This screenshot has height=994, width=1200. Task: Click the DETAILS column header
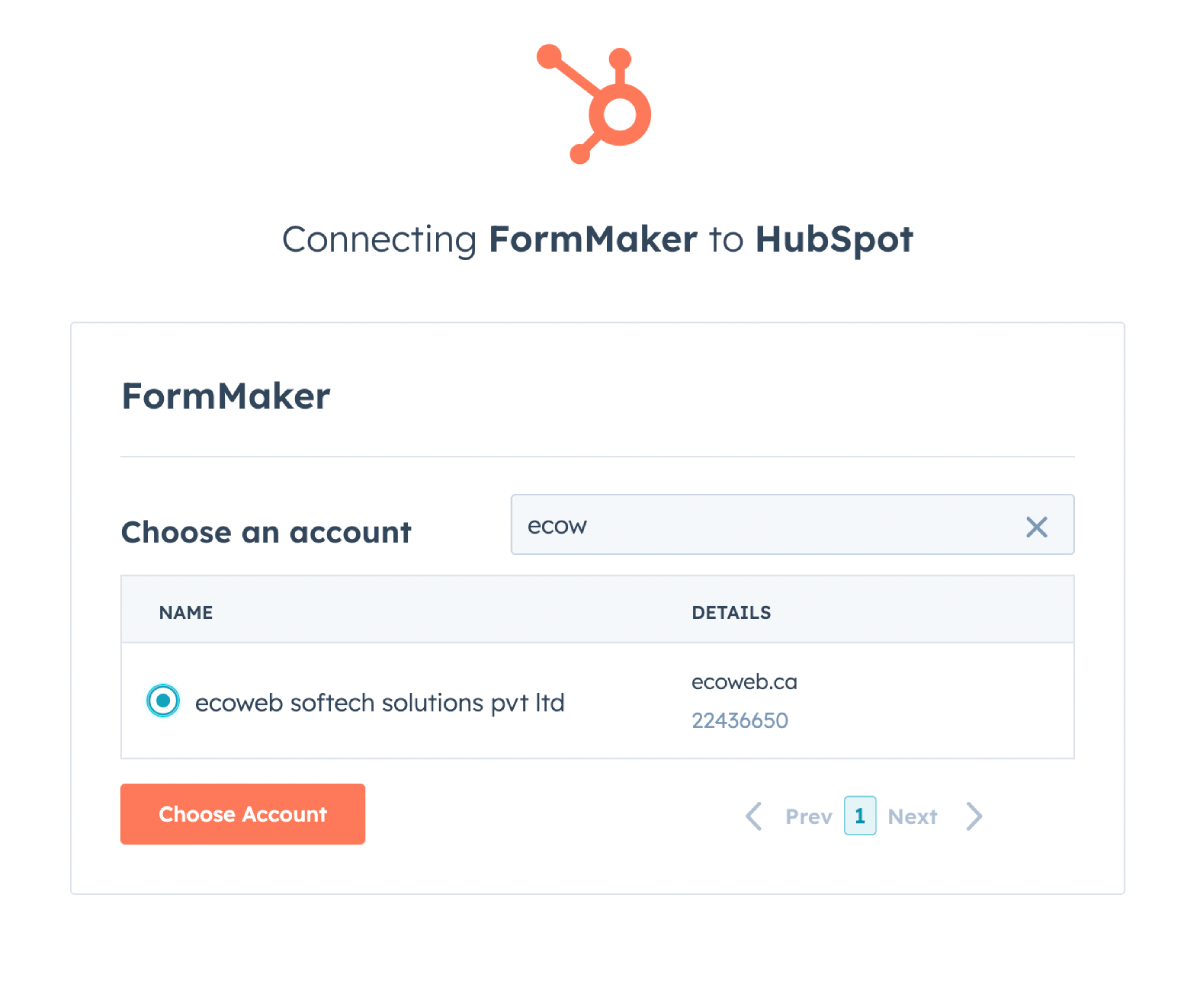[x=731, y=612]
